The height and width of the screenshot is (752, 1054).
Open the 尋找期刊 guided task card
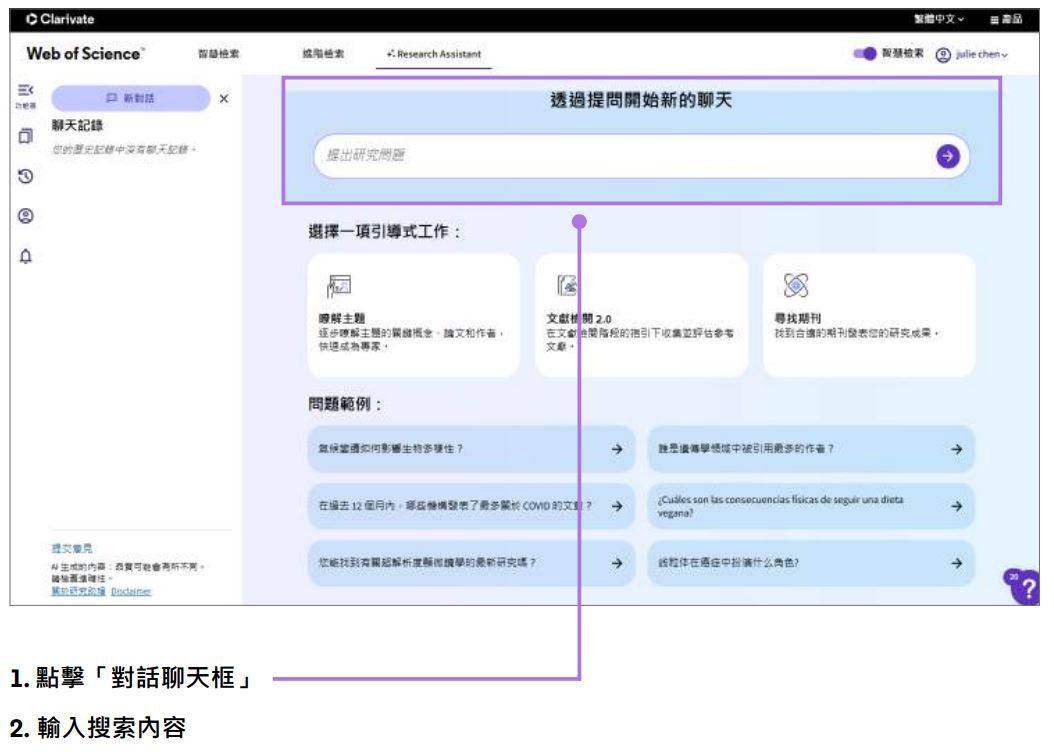[x=868, y=315]
